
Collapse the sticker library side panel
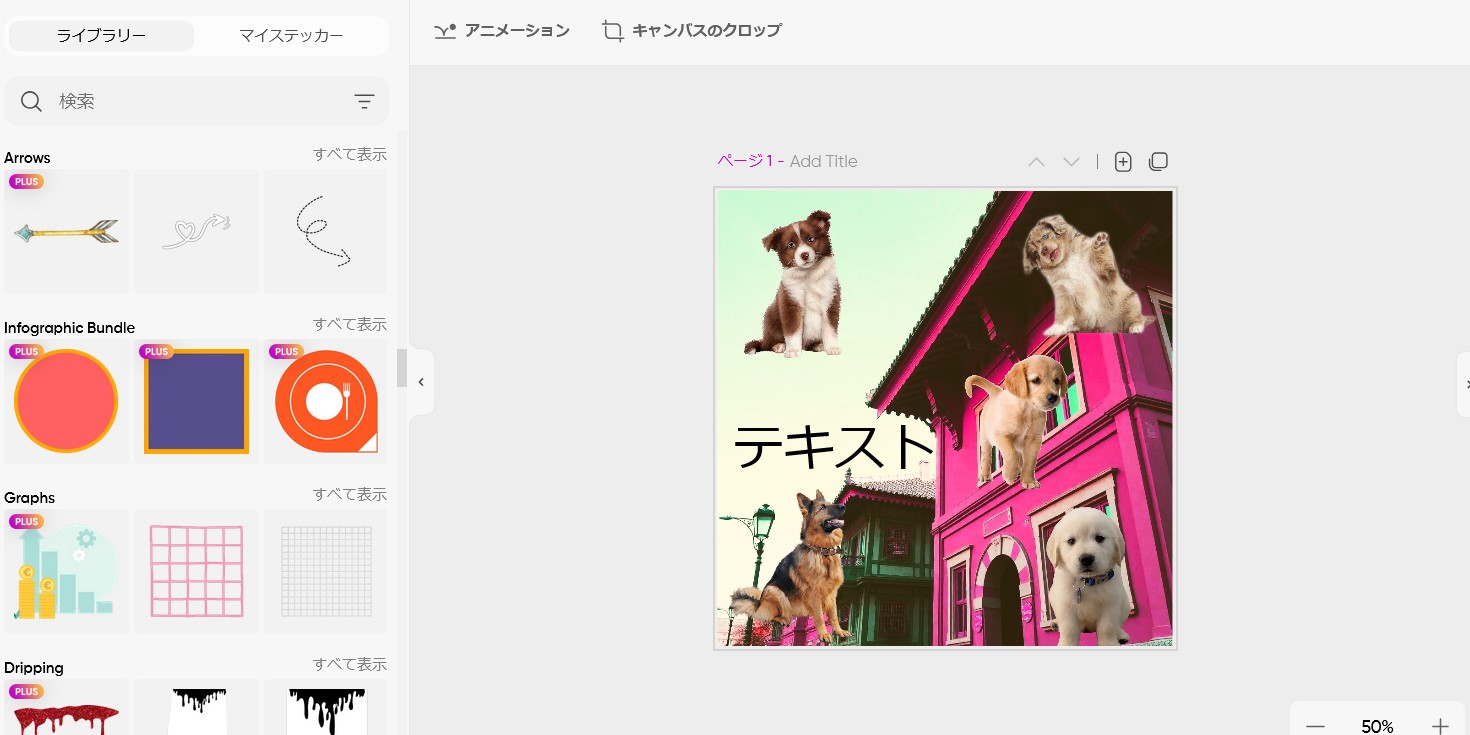tap(421, 382)
